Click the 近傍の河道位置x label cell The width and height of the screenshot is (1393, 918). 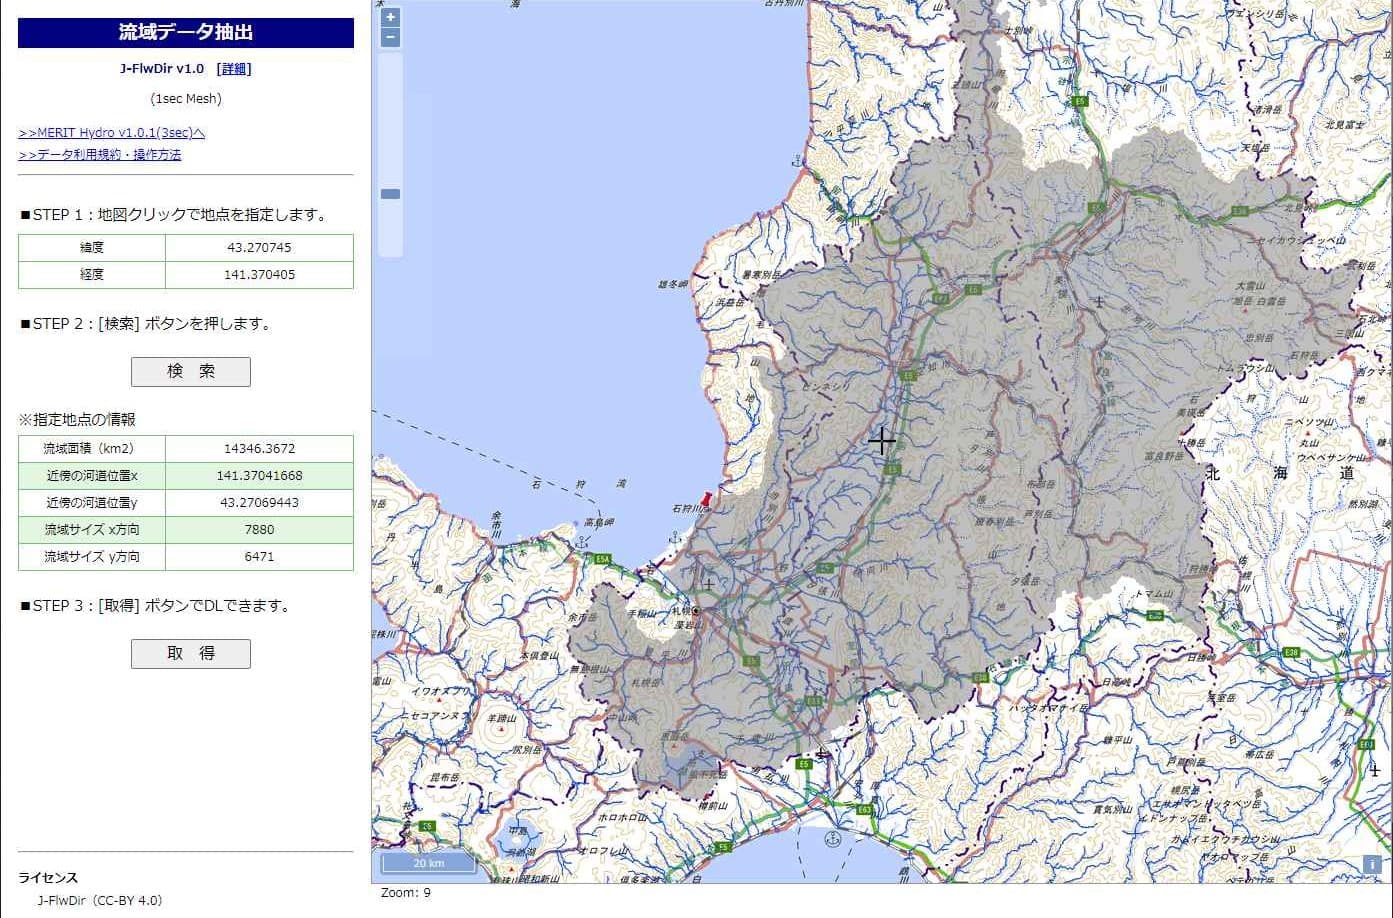[x=92, y=476]
